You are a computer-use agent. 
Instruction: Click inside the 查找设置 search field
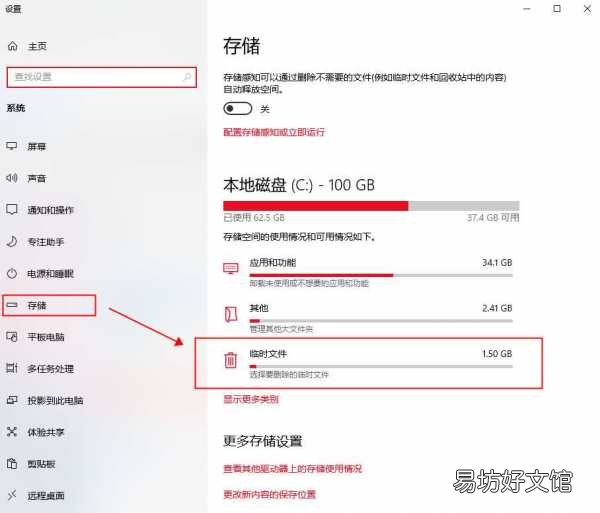pyautogui.click(x=101, y=77)
